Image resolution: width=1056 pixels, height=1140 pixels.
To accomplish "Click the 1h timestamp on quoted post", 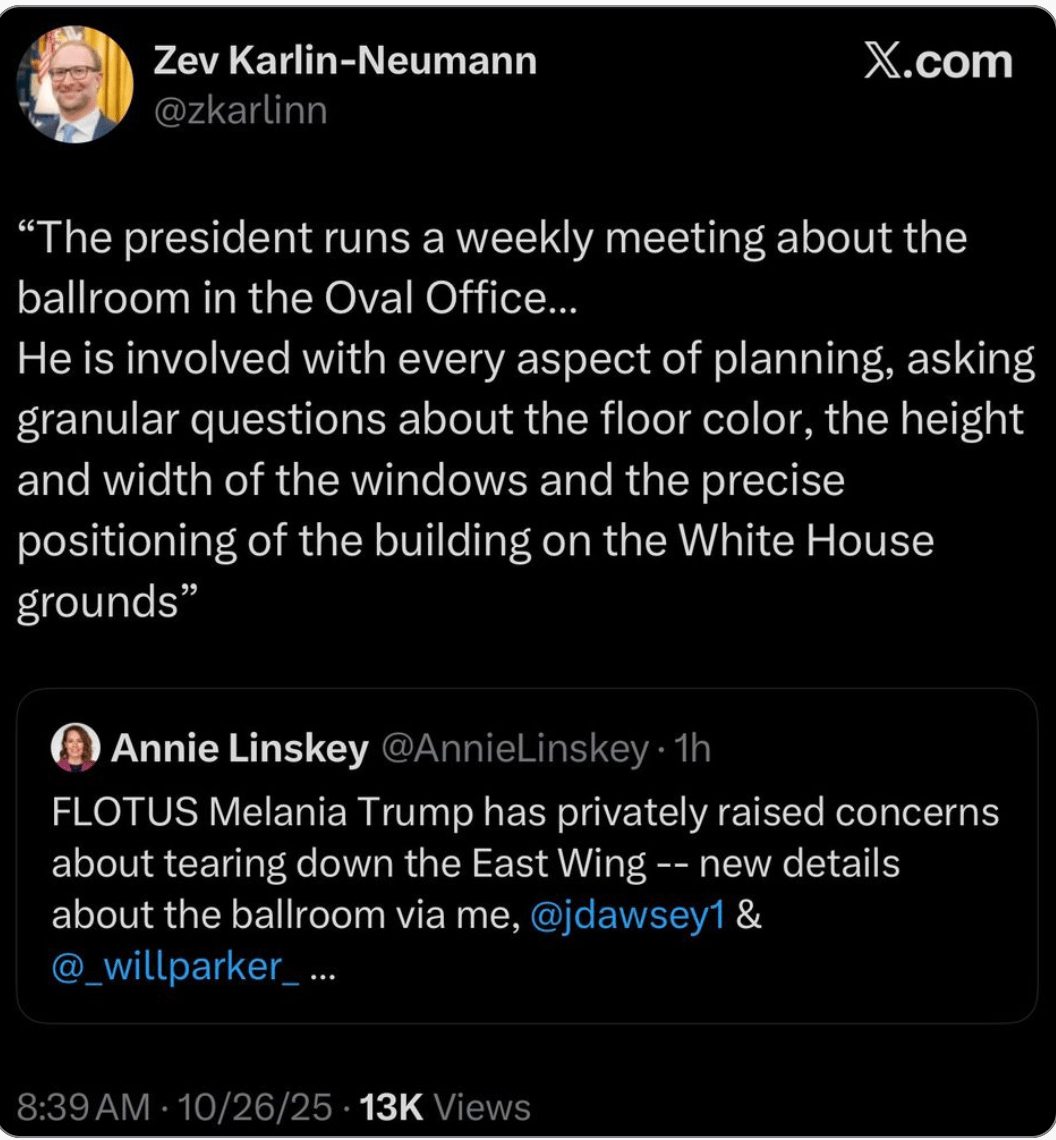I will click(x=693, y=749).
